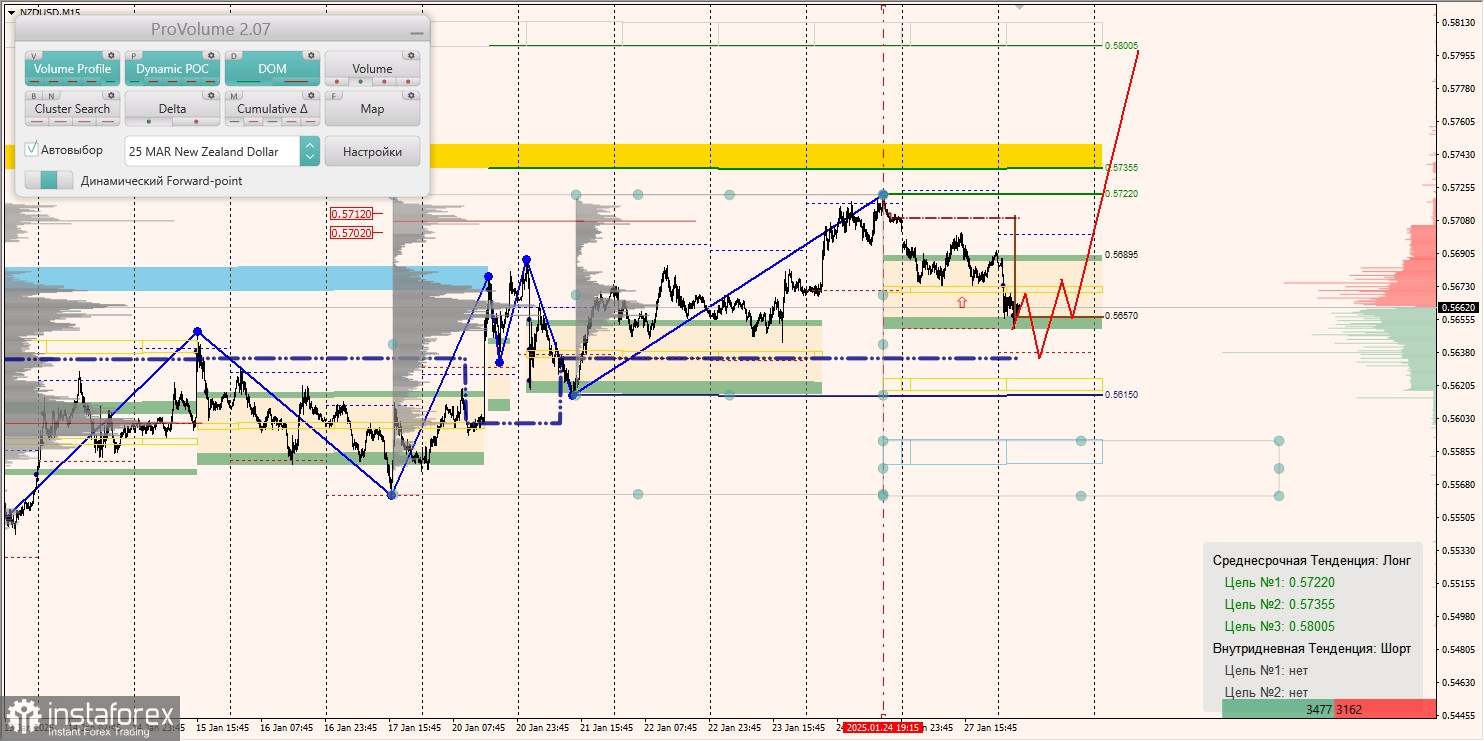Image resolution: width=1484 pixels, height=741 pixels.
Task: Toggle red line segment under DOM
Action: (296, 81)
